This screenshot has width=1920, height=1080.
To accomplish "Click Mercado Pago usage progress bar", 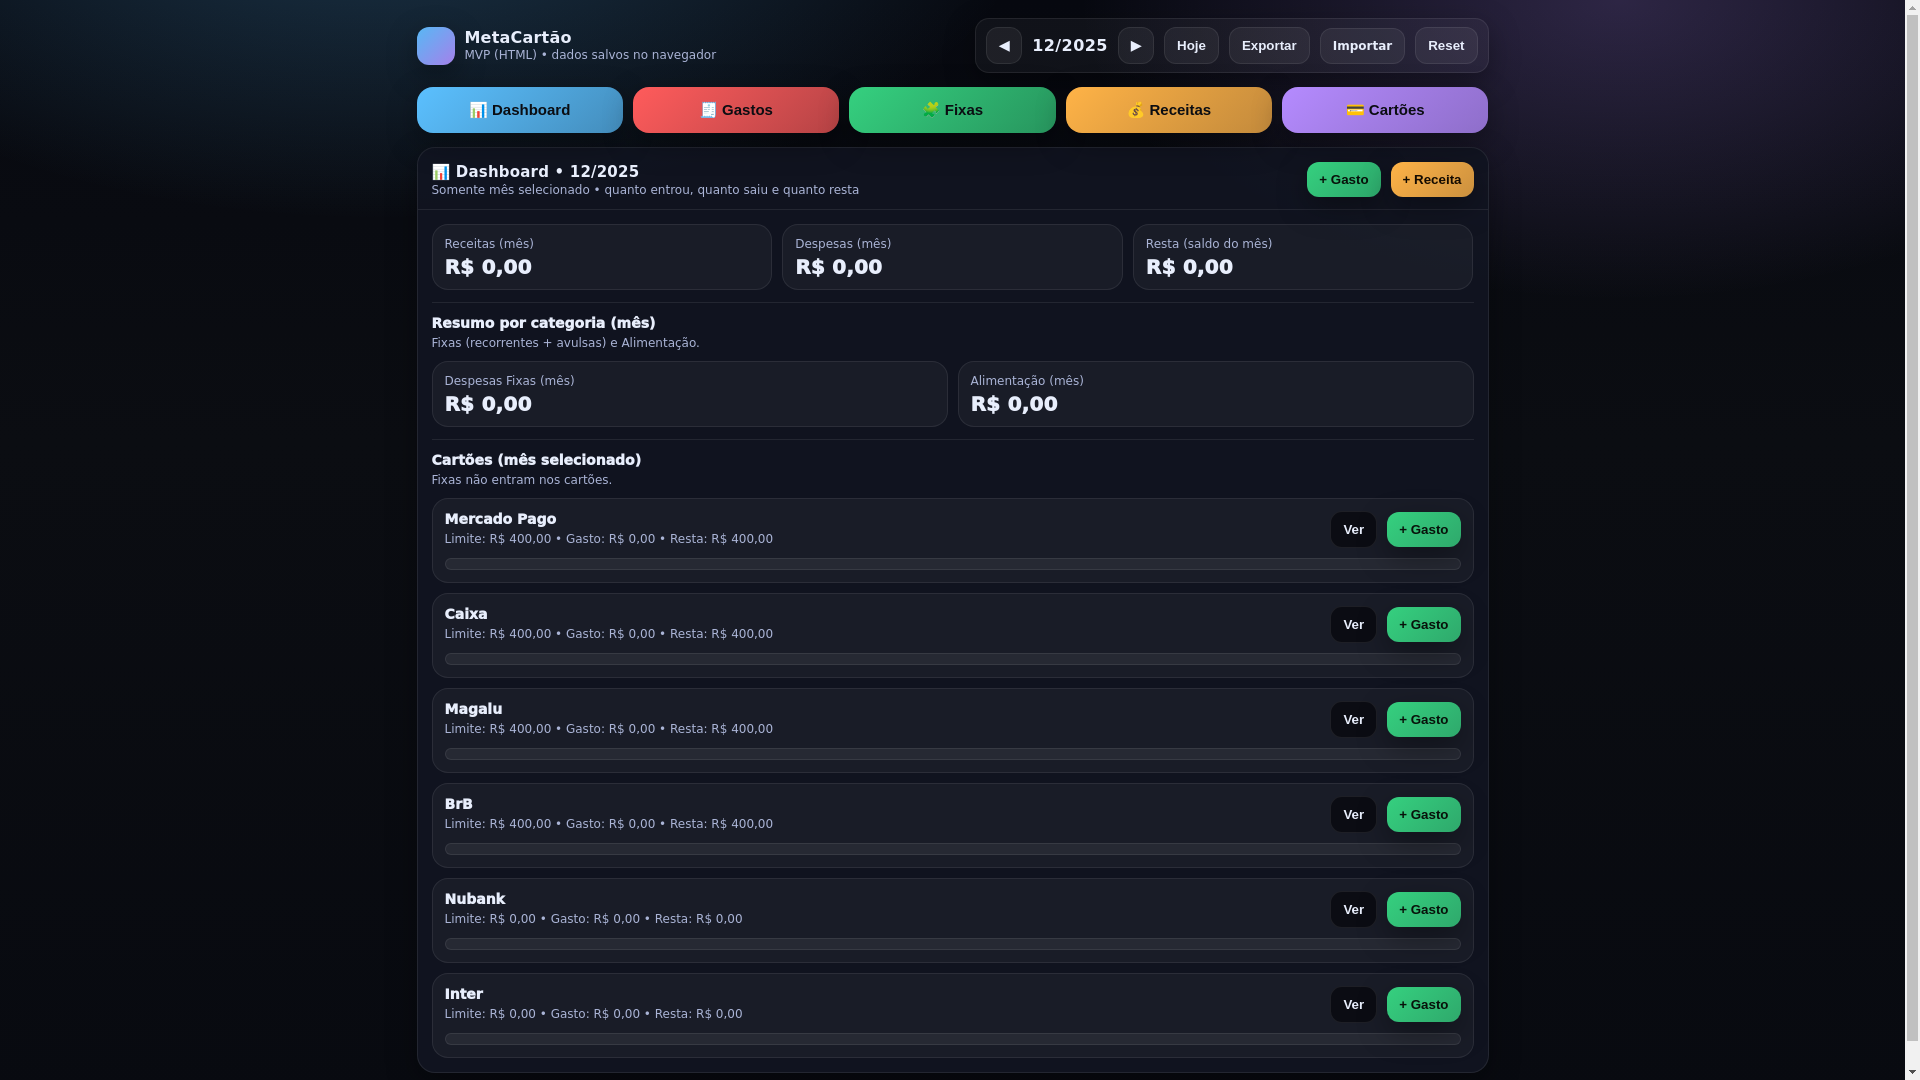I will pos(952,564).
